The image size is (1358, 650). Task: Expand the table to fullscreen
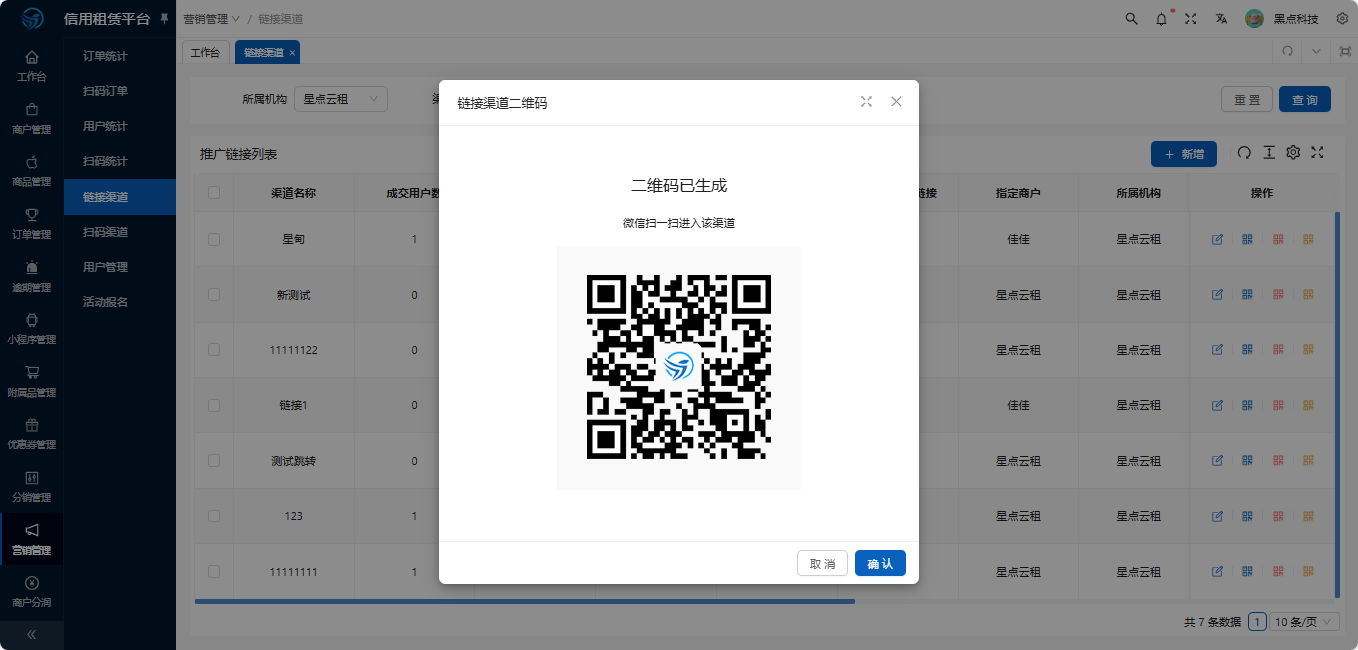tap(1317, 153)
